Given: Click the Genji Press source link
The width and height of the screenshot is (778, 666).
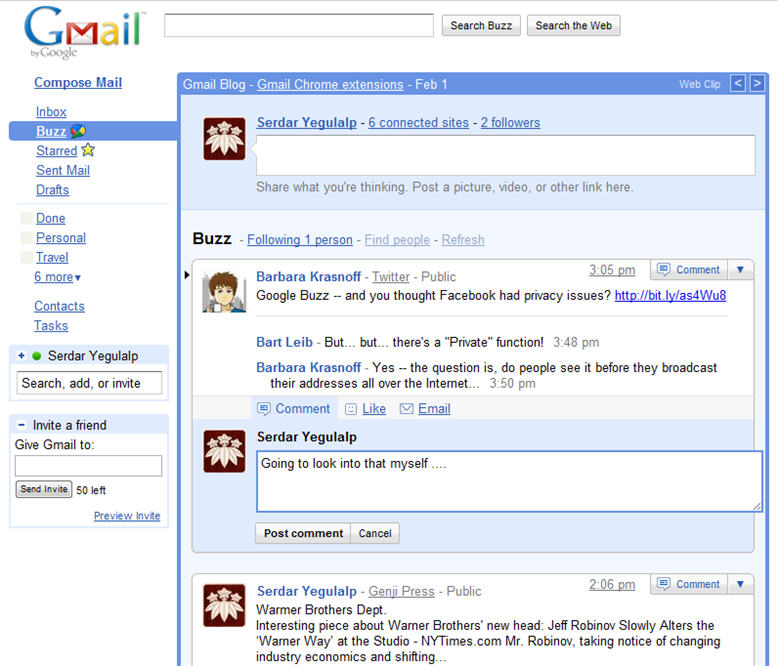Looking at the screenshot, I should click(x=401, y=591).
